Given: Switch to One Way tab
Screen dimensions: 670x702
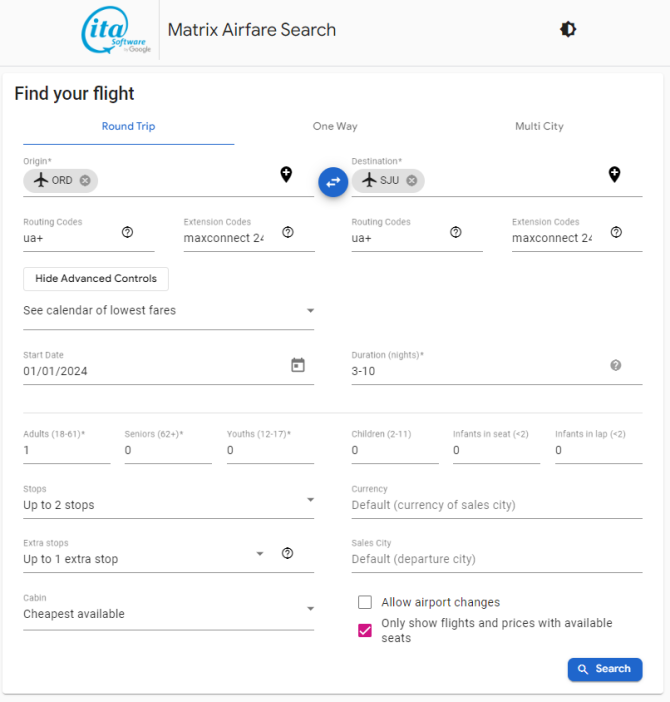Looking at the screenshot, I should point(335,127).
